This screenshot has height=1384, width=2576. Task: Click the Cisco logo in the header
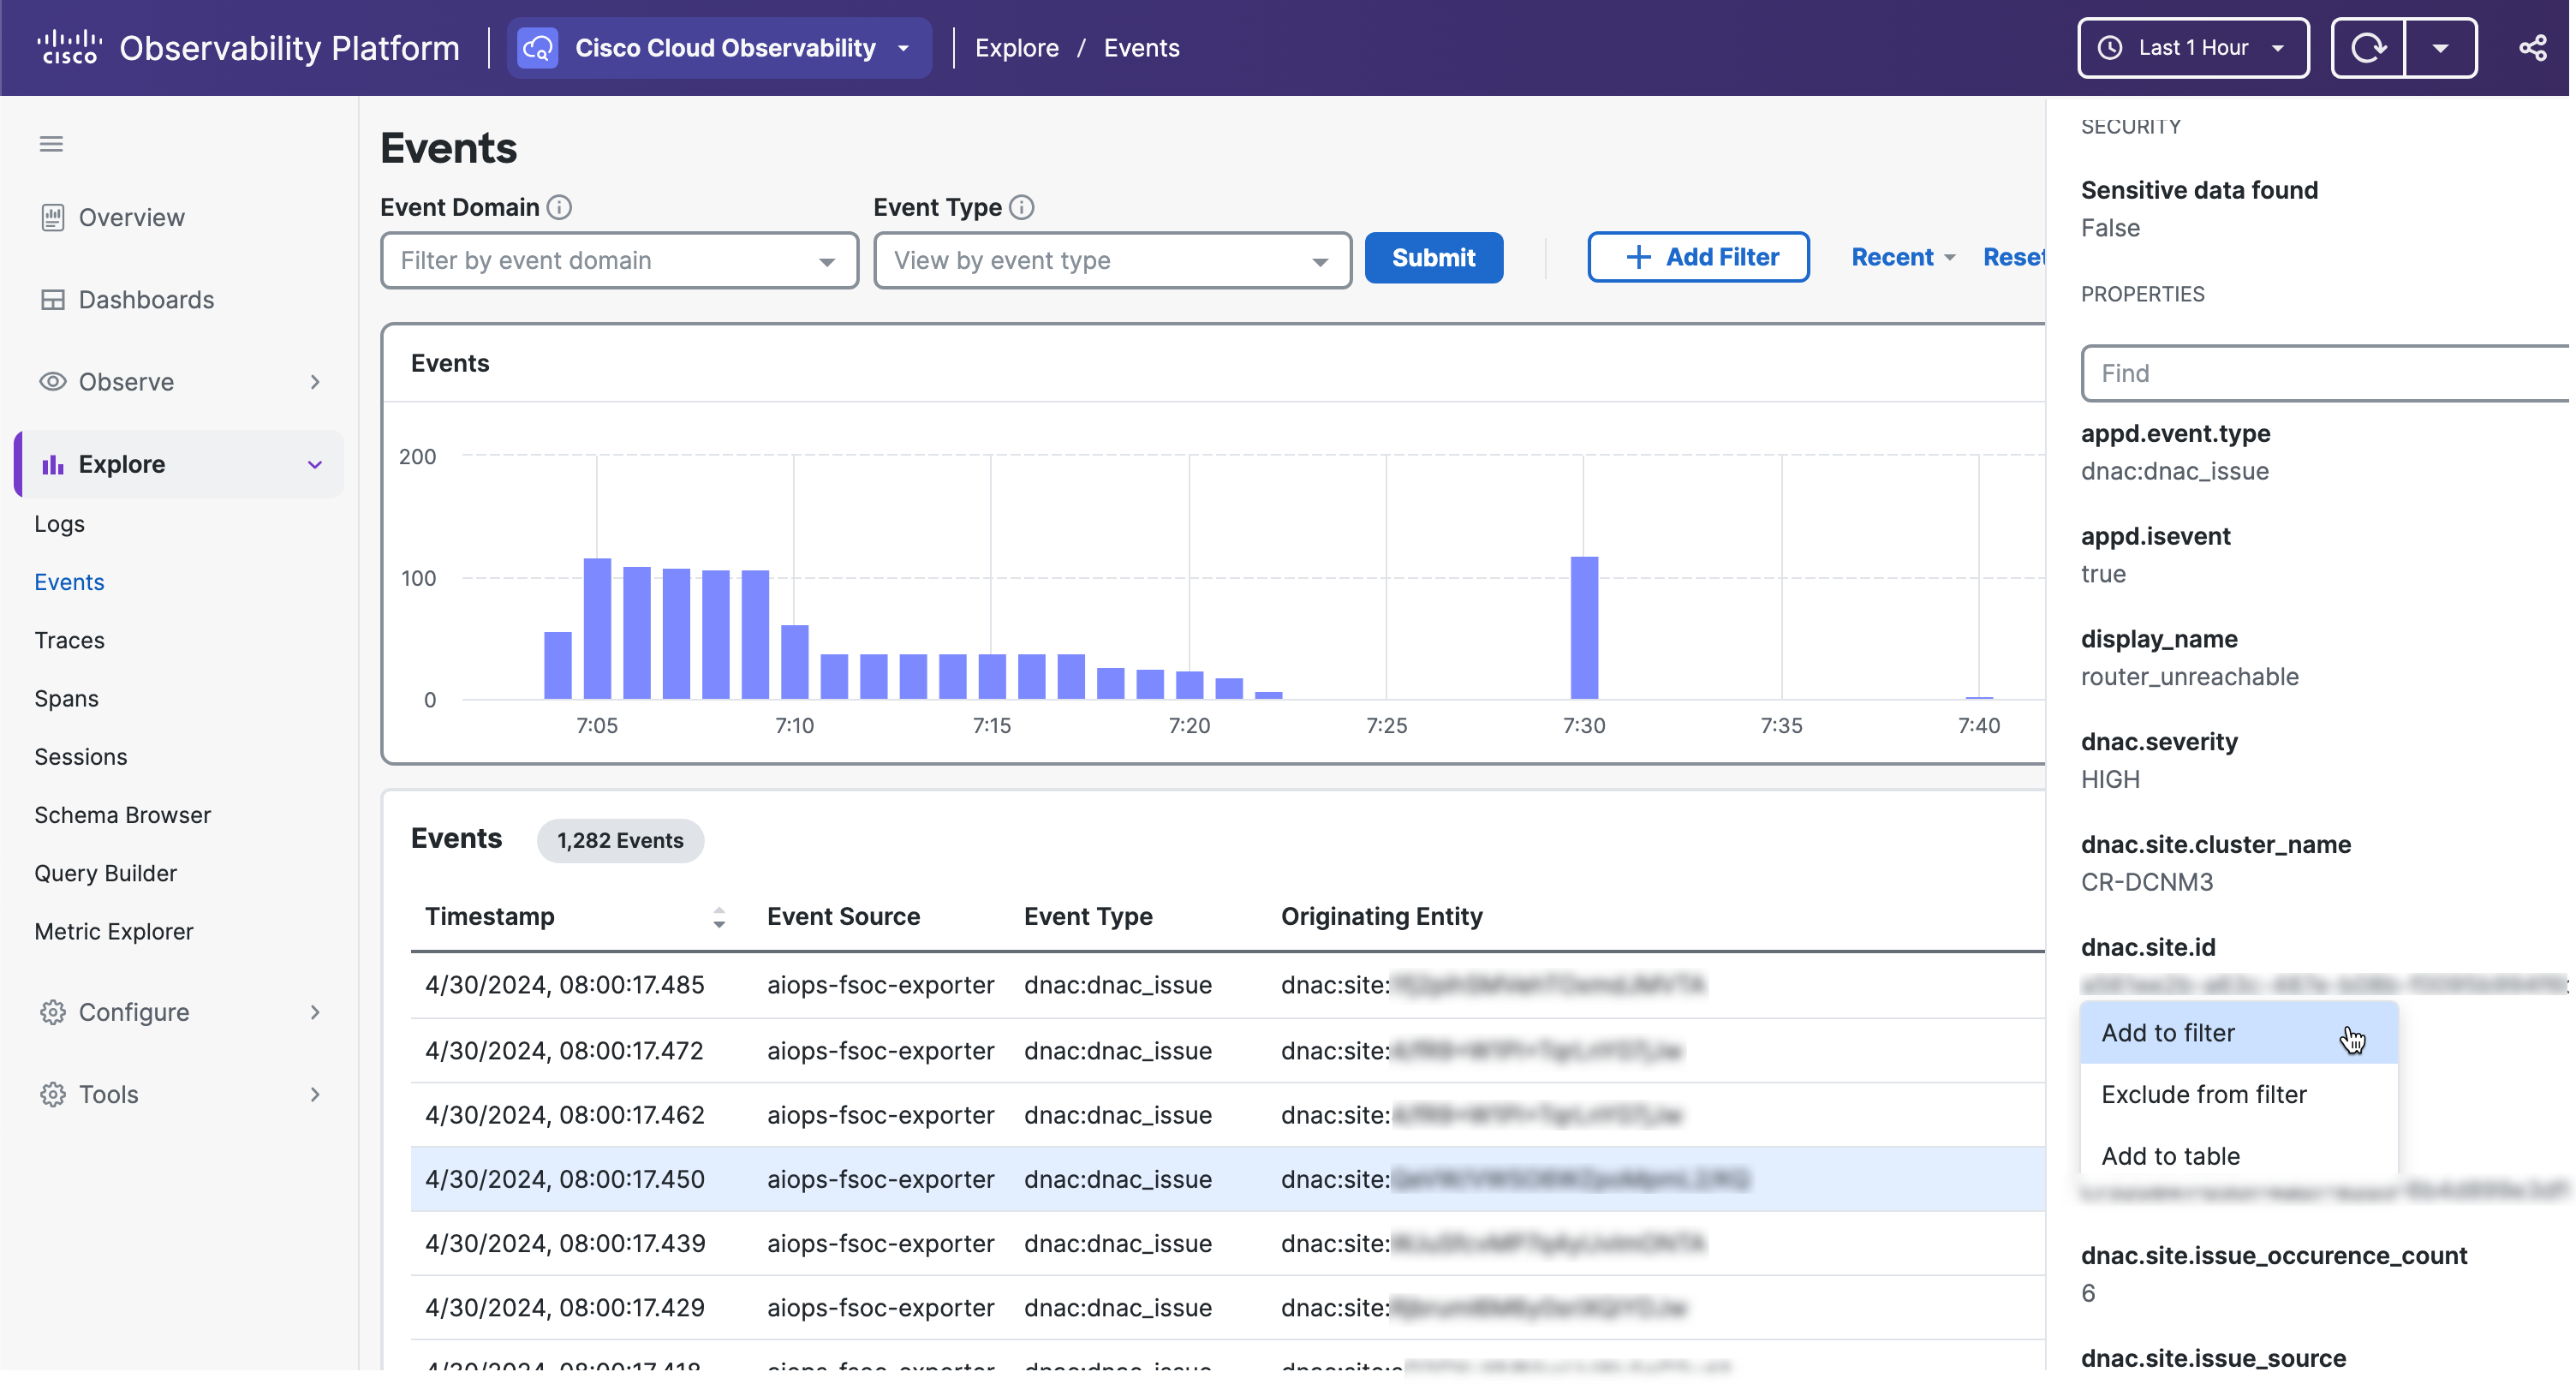point(69,47)
